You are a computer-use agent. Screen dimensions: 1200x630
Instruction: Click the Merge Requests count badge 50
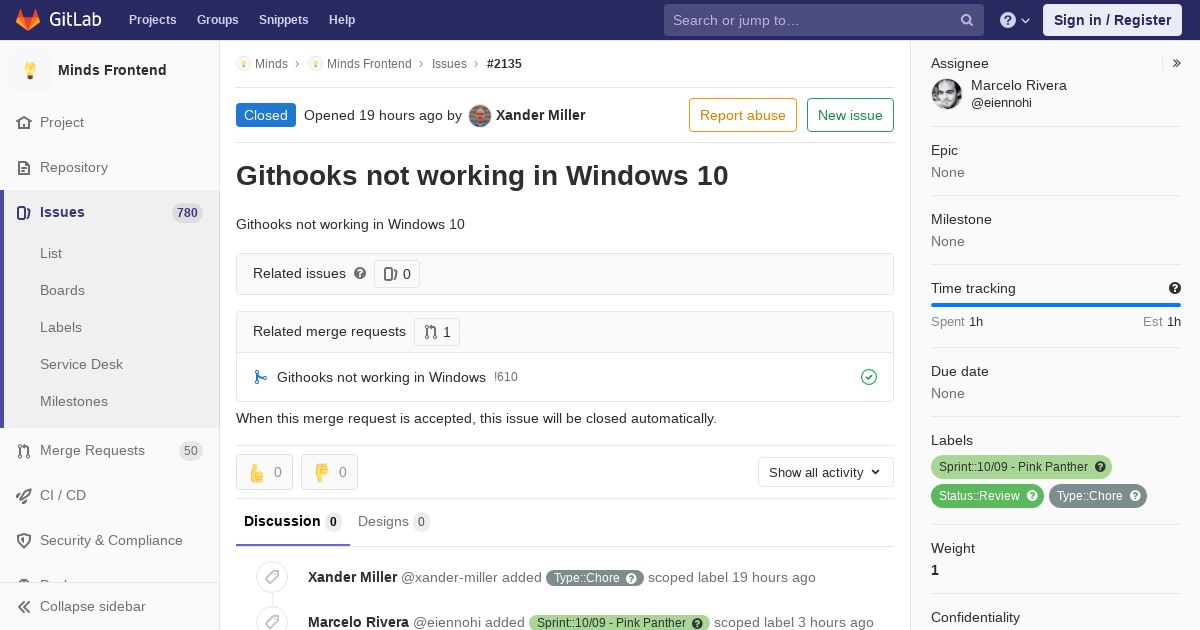coord(190,451)
